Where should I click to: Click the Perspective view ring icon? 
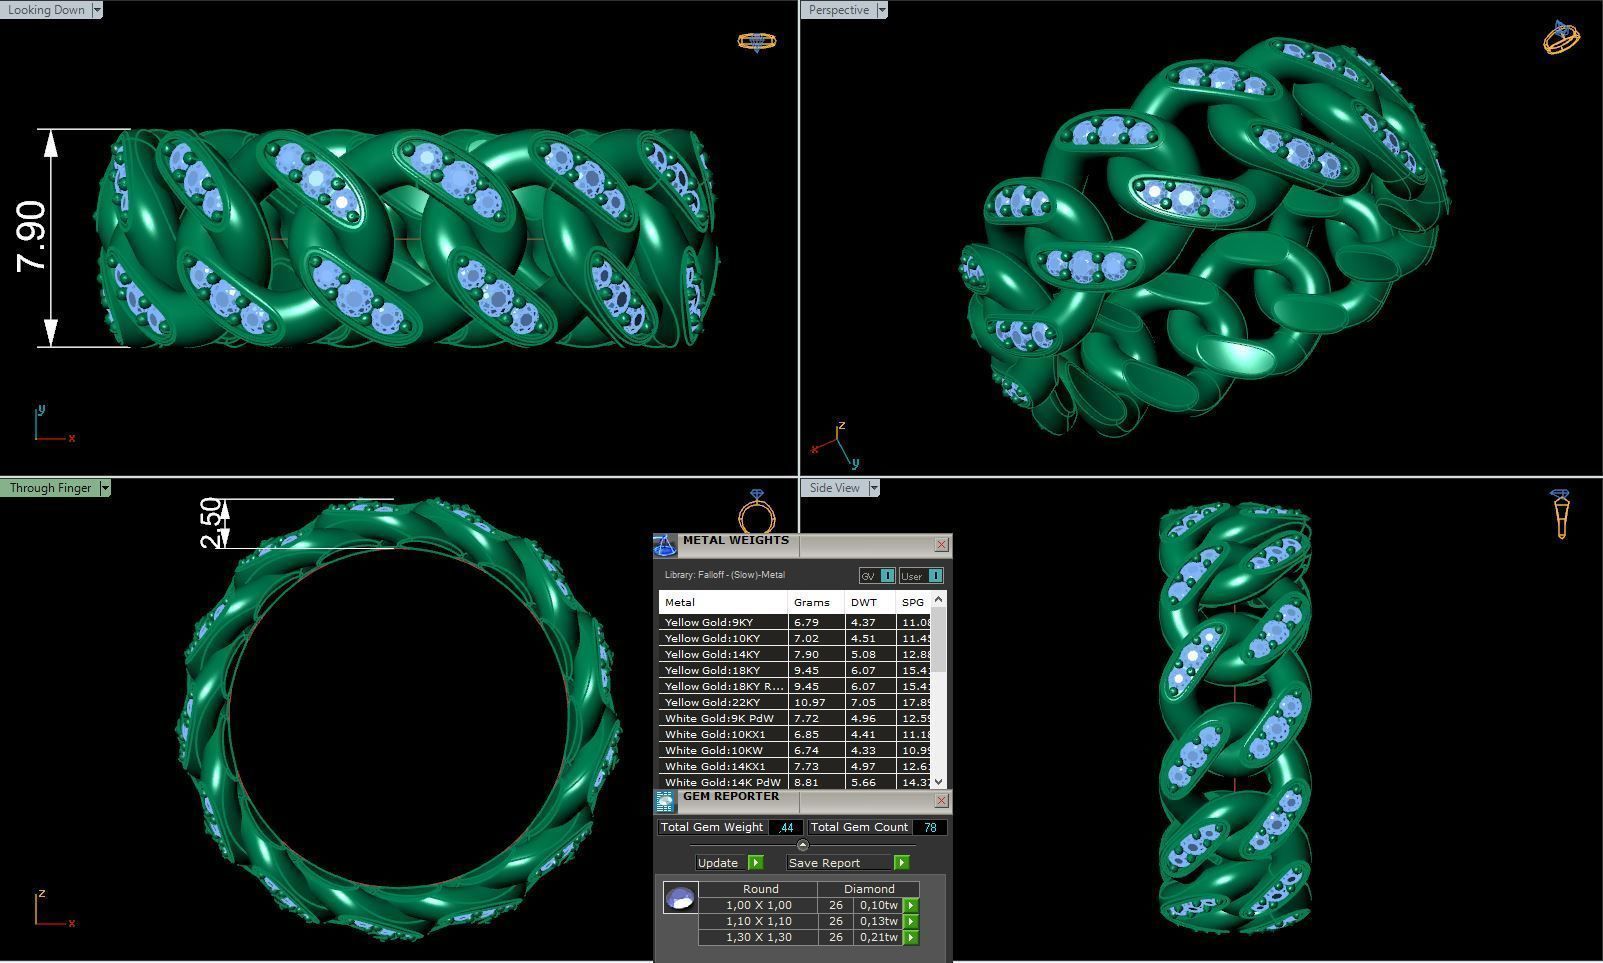pyautogui.click(x=1561, y=37)
